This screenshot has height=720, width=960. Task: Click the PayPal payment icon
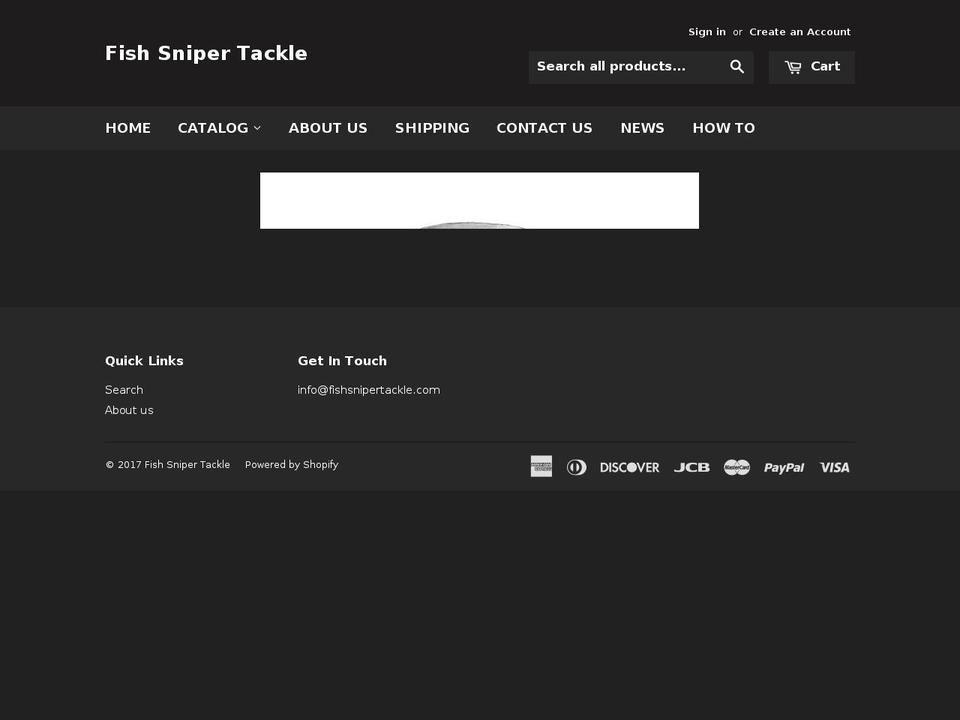[784, 468]
